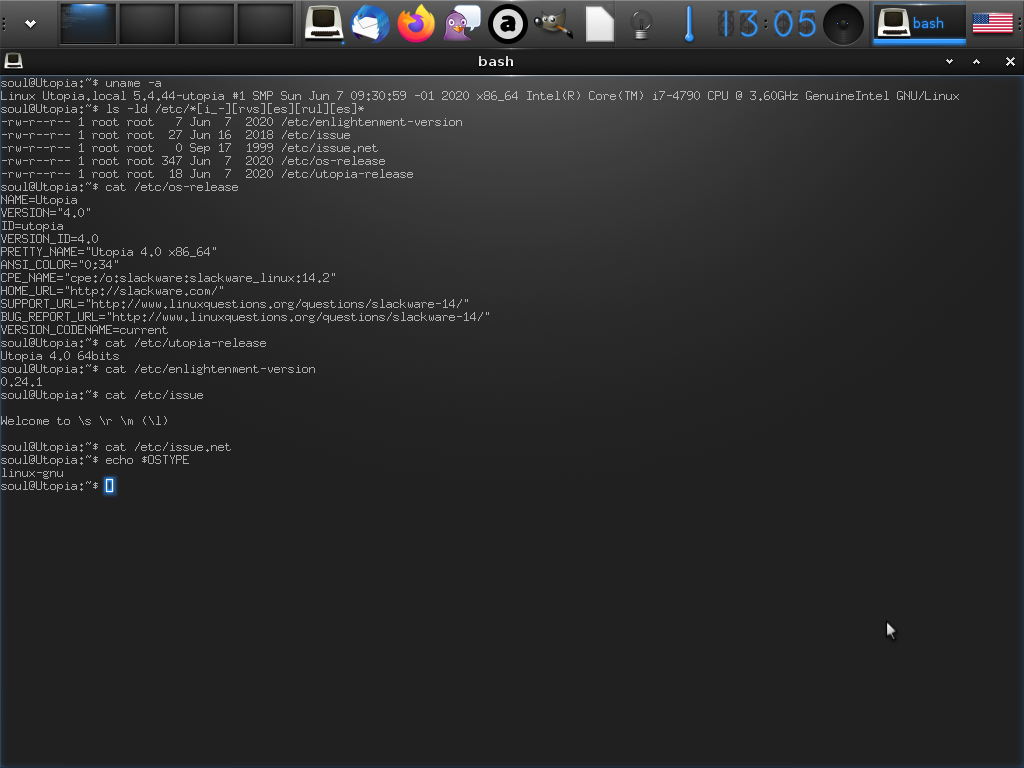Screen dimensions: 1024x768
Task: Click the VERSION_CODENAME=current line
Action: tap(84, 330)
